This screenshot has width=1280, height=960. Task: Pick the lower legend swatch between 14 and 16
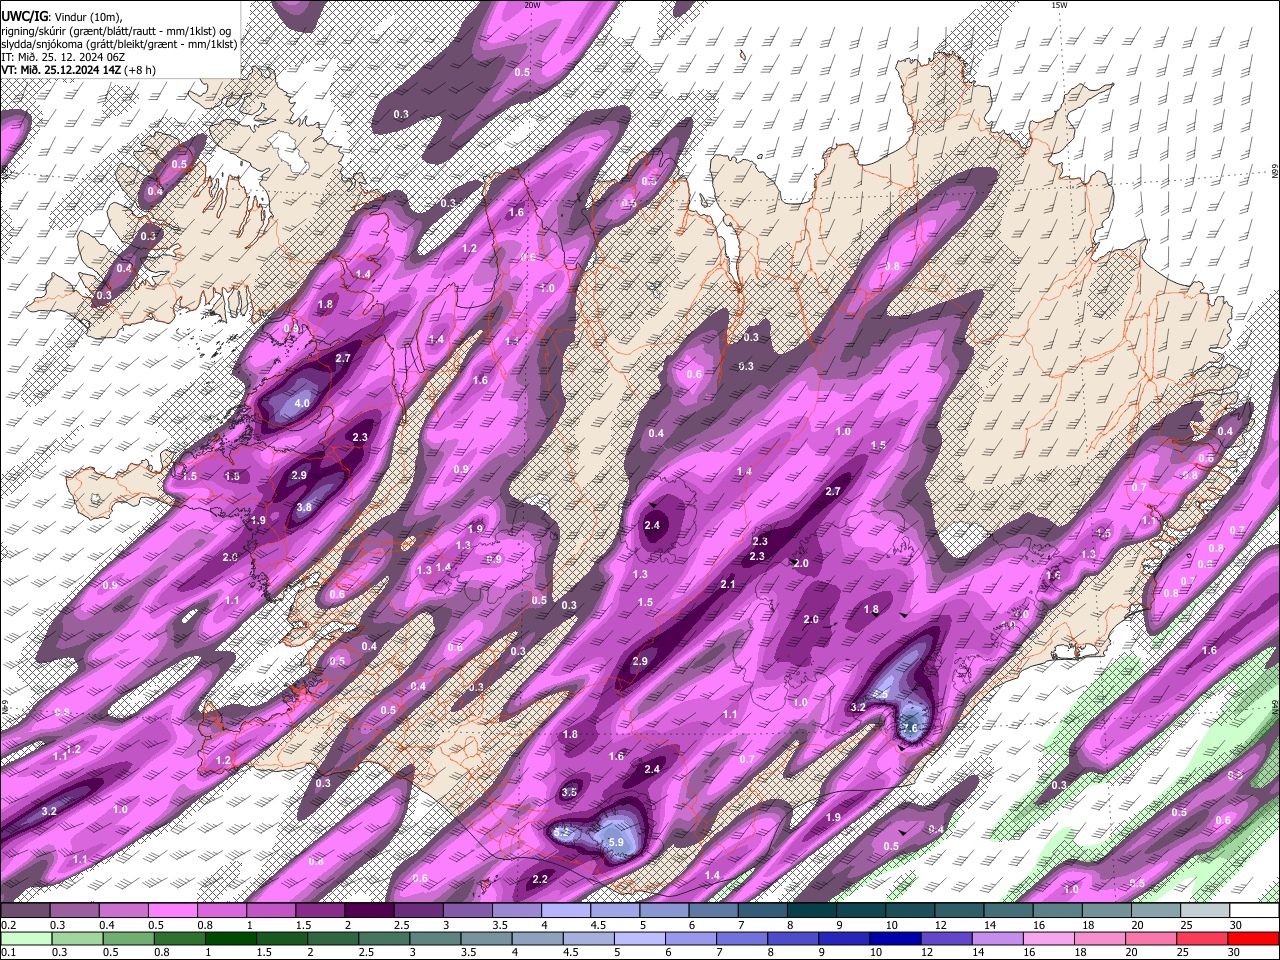pyautogui.click(x=998, y=938)
